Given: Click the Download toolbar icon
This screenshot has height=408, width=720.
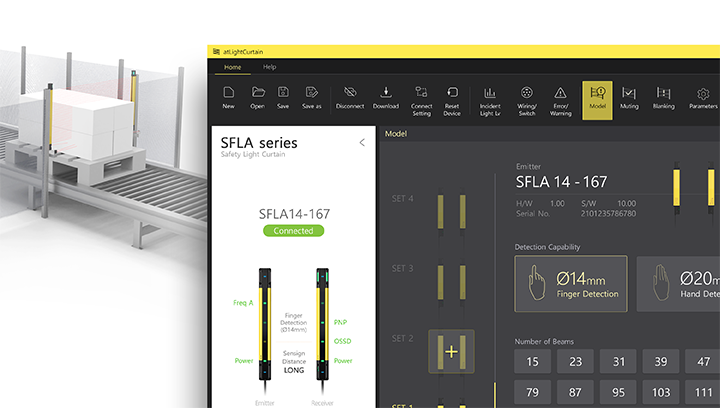Looking at the screenshot, I should (x=386, y=96).
